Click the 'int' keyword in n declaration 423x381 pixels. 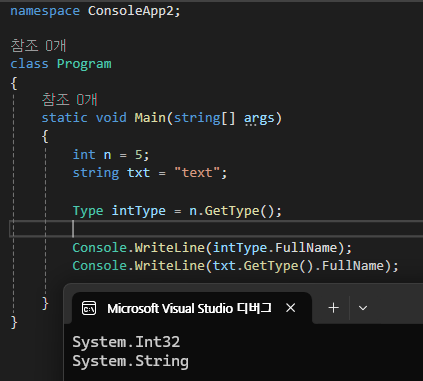pos(84,155)
